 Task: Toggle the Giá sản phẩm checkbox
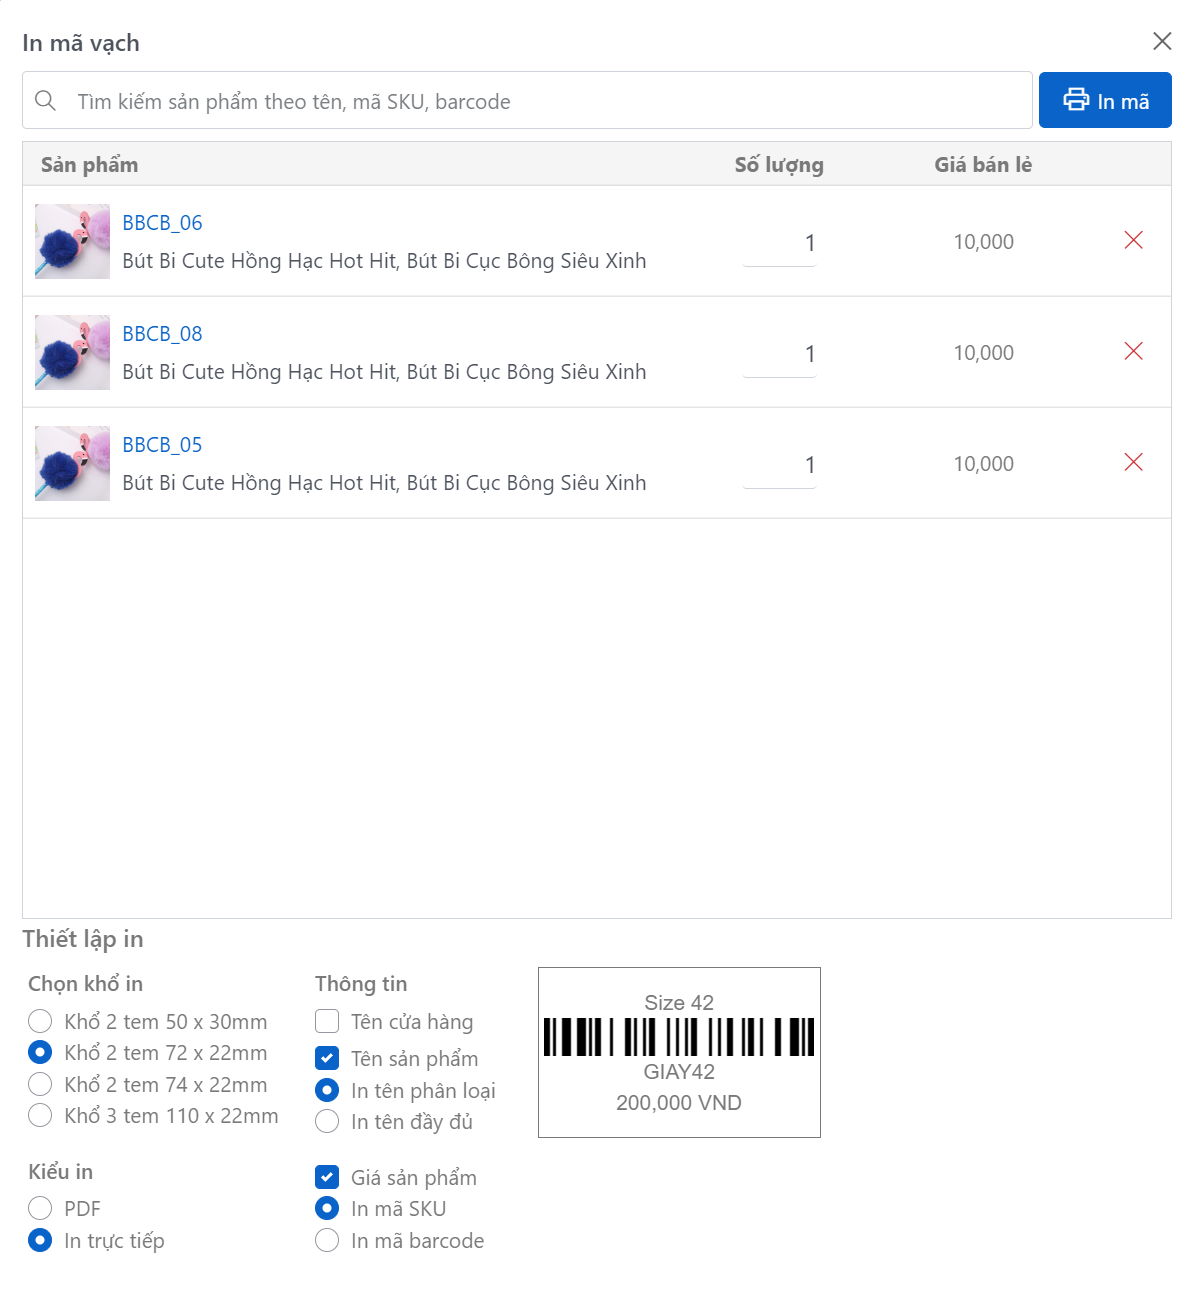(327, 1177)
